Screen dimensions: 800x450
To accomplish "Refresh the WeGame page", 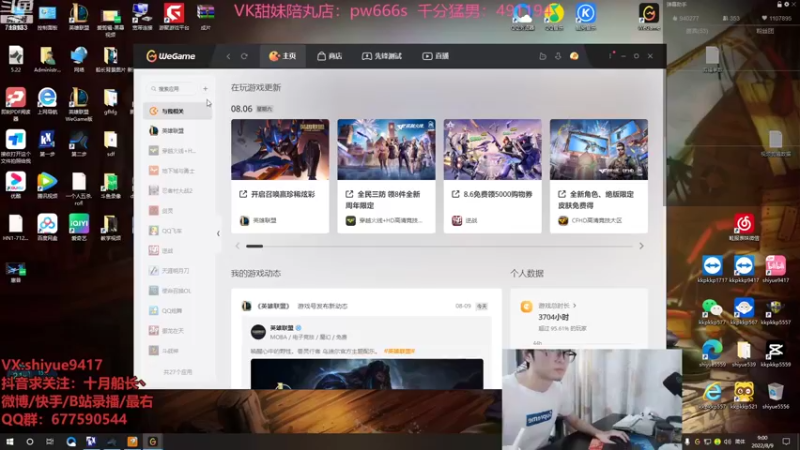I will click(244, 56).
